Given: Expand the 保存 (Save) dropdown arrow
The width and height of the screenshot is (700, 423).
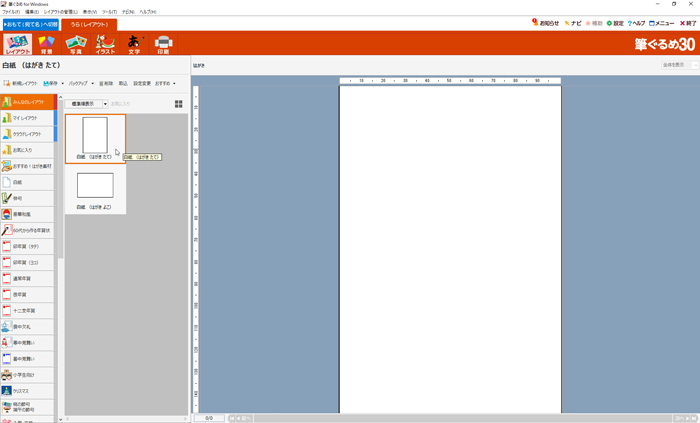Looking at the screenshot, I should point(63,84).
